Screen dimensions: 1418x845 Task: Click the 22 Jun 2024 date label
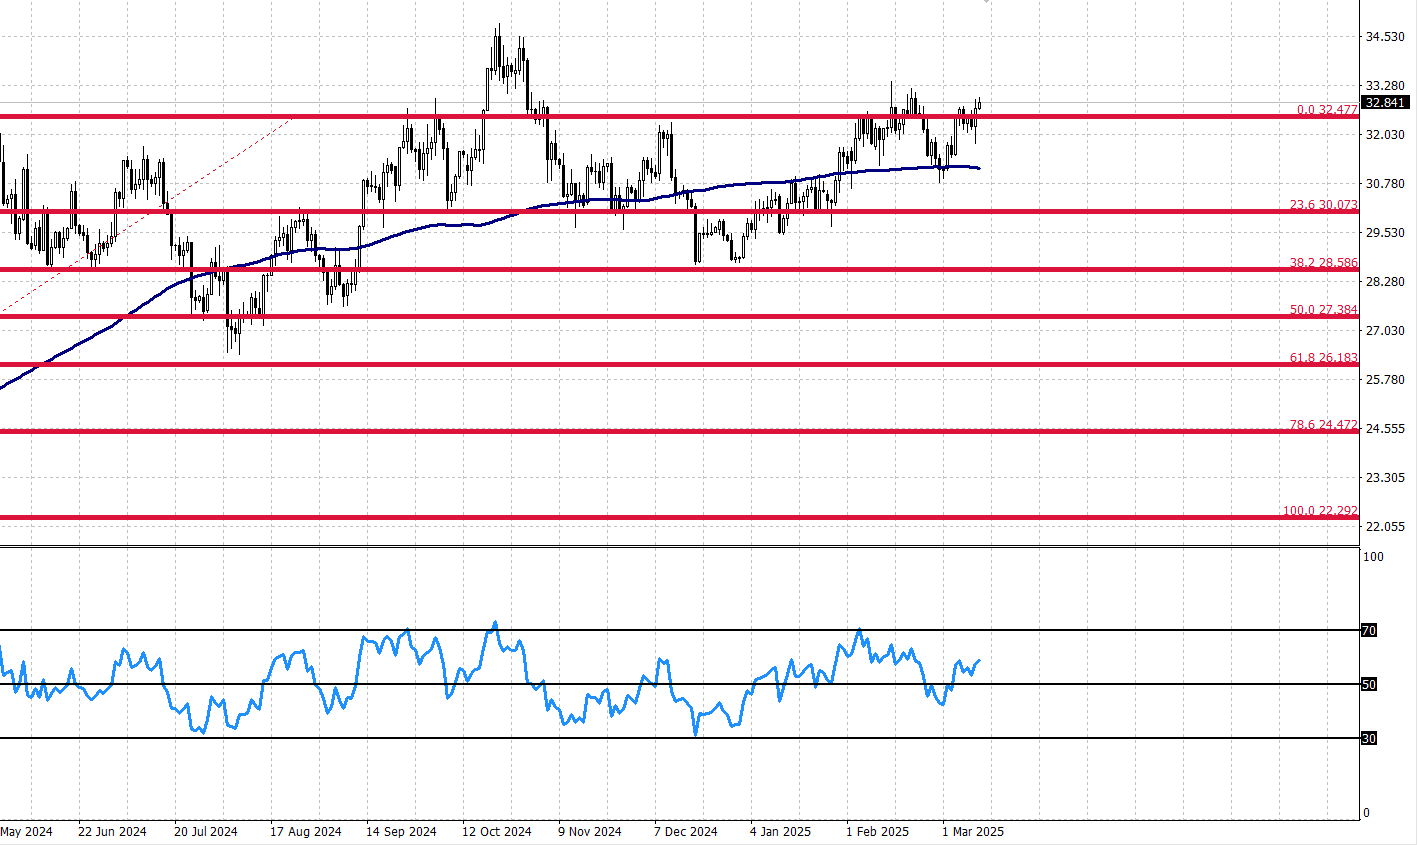click(112, 832)
